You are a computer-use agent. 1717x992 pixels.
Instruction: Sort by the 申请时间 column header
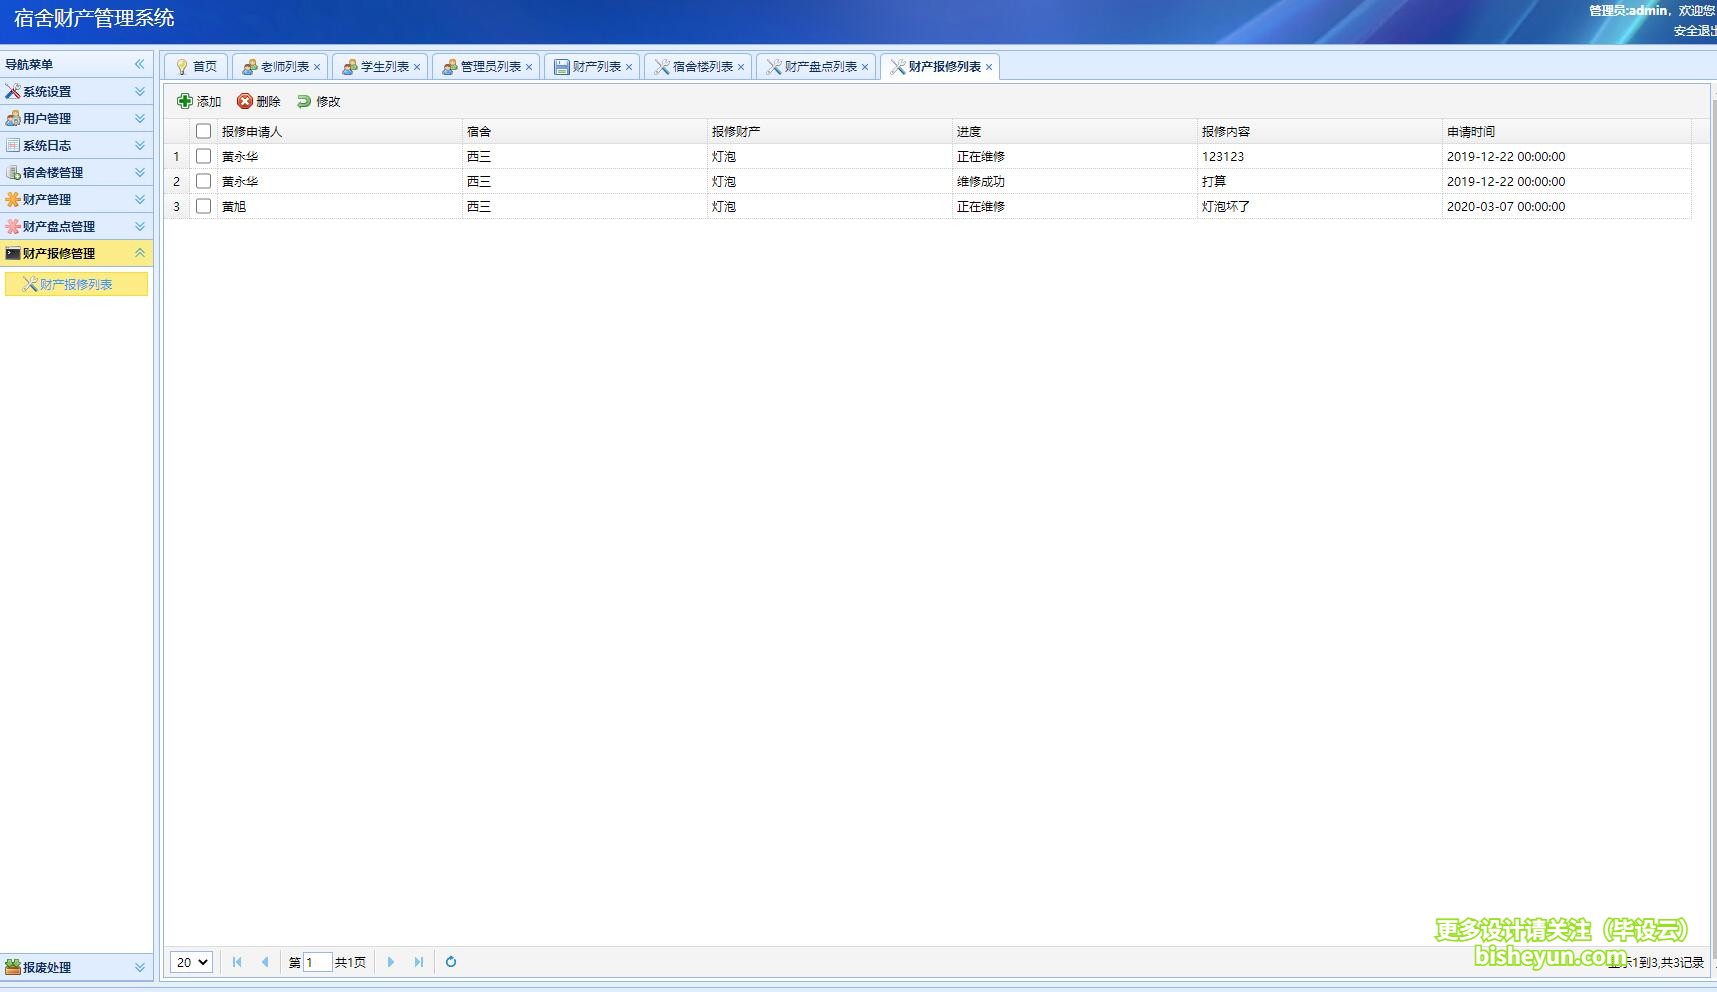pyautogui.click(x=1567, y=131)
